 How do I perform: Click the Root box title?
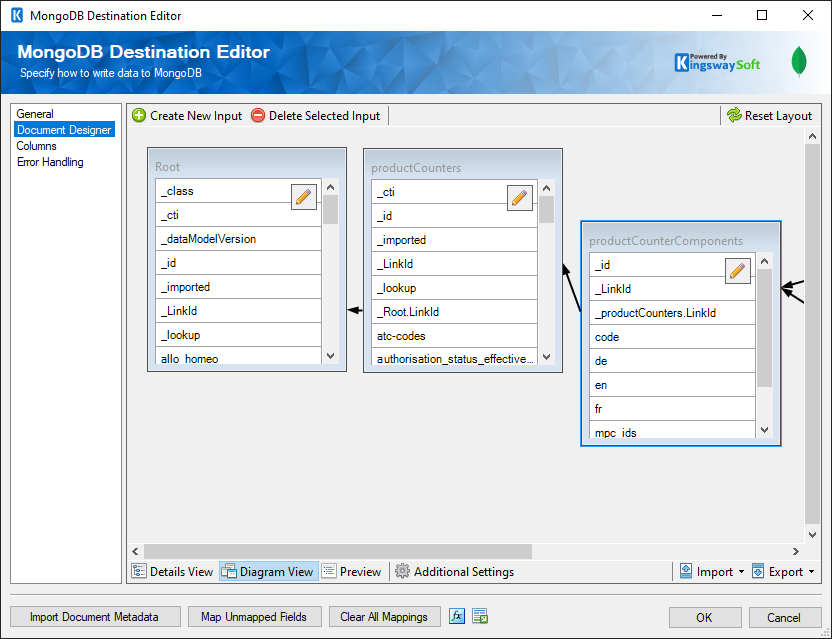click(x=168, y=167)
